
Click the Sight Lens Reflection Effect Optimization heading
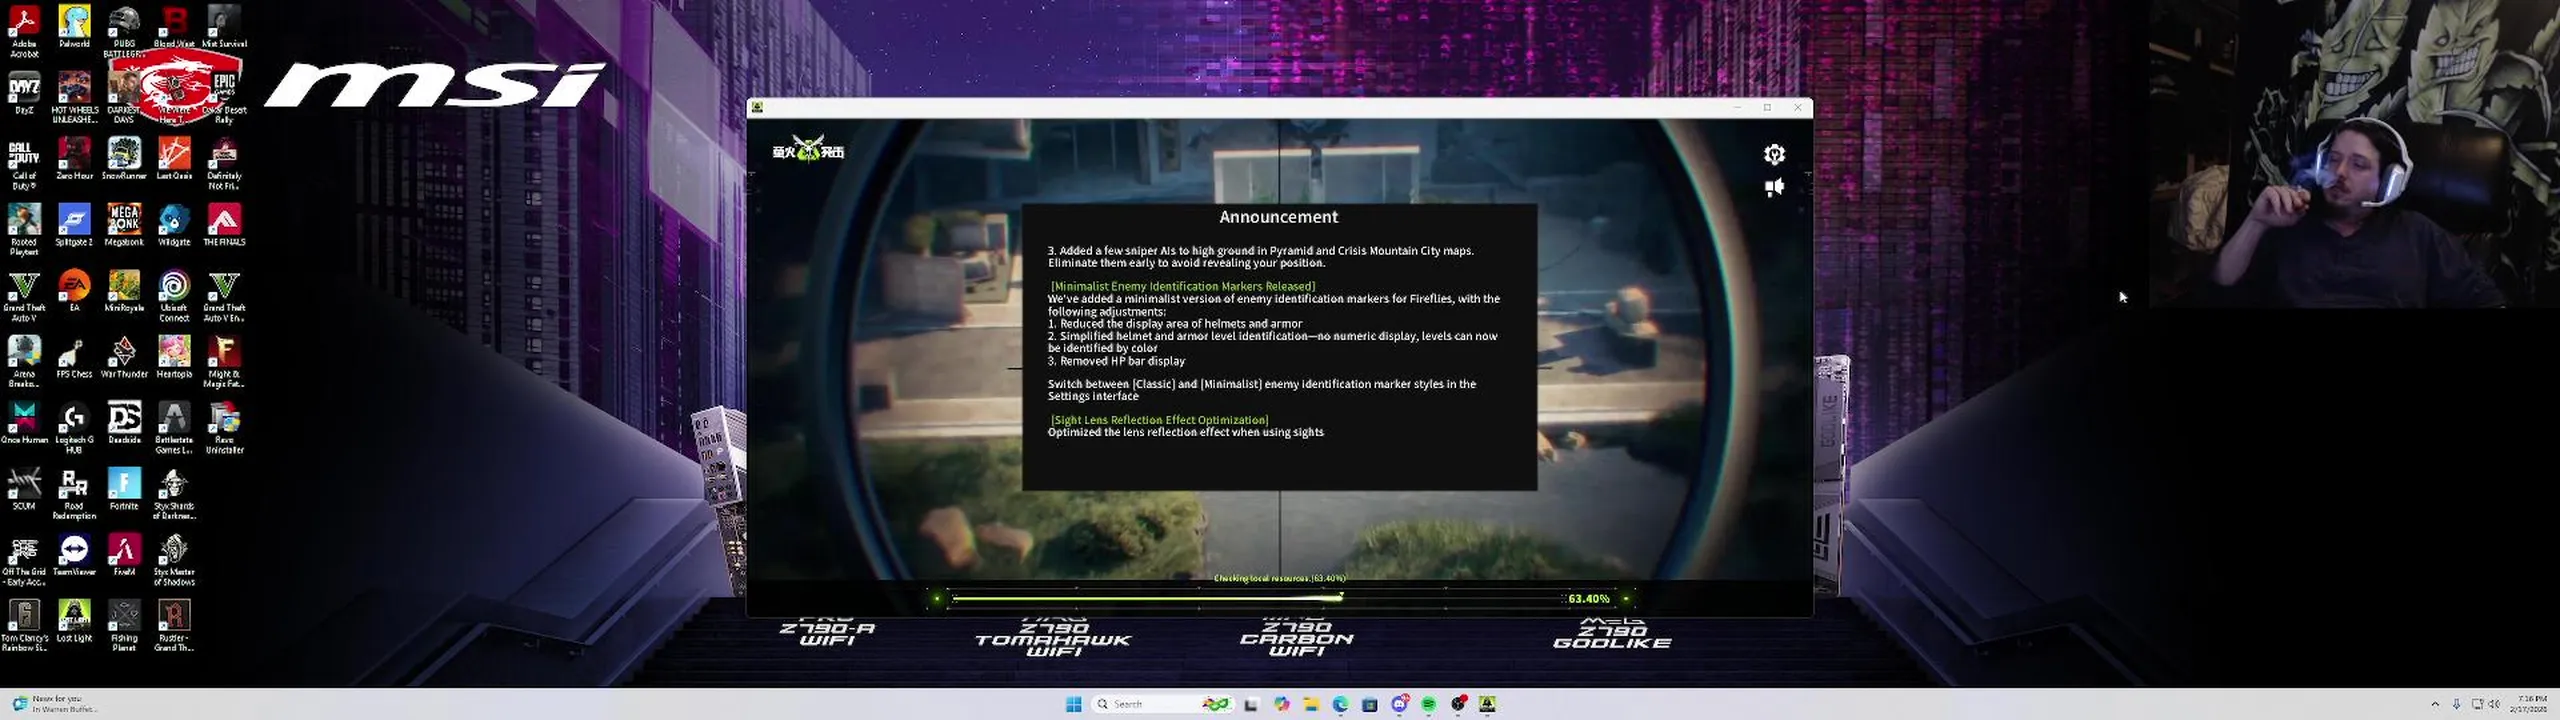1159,420
